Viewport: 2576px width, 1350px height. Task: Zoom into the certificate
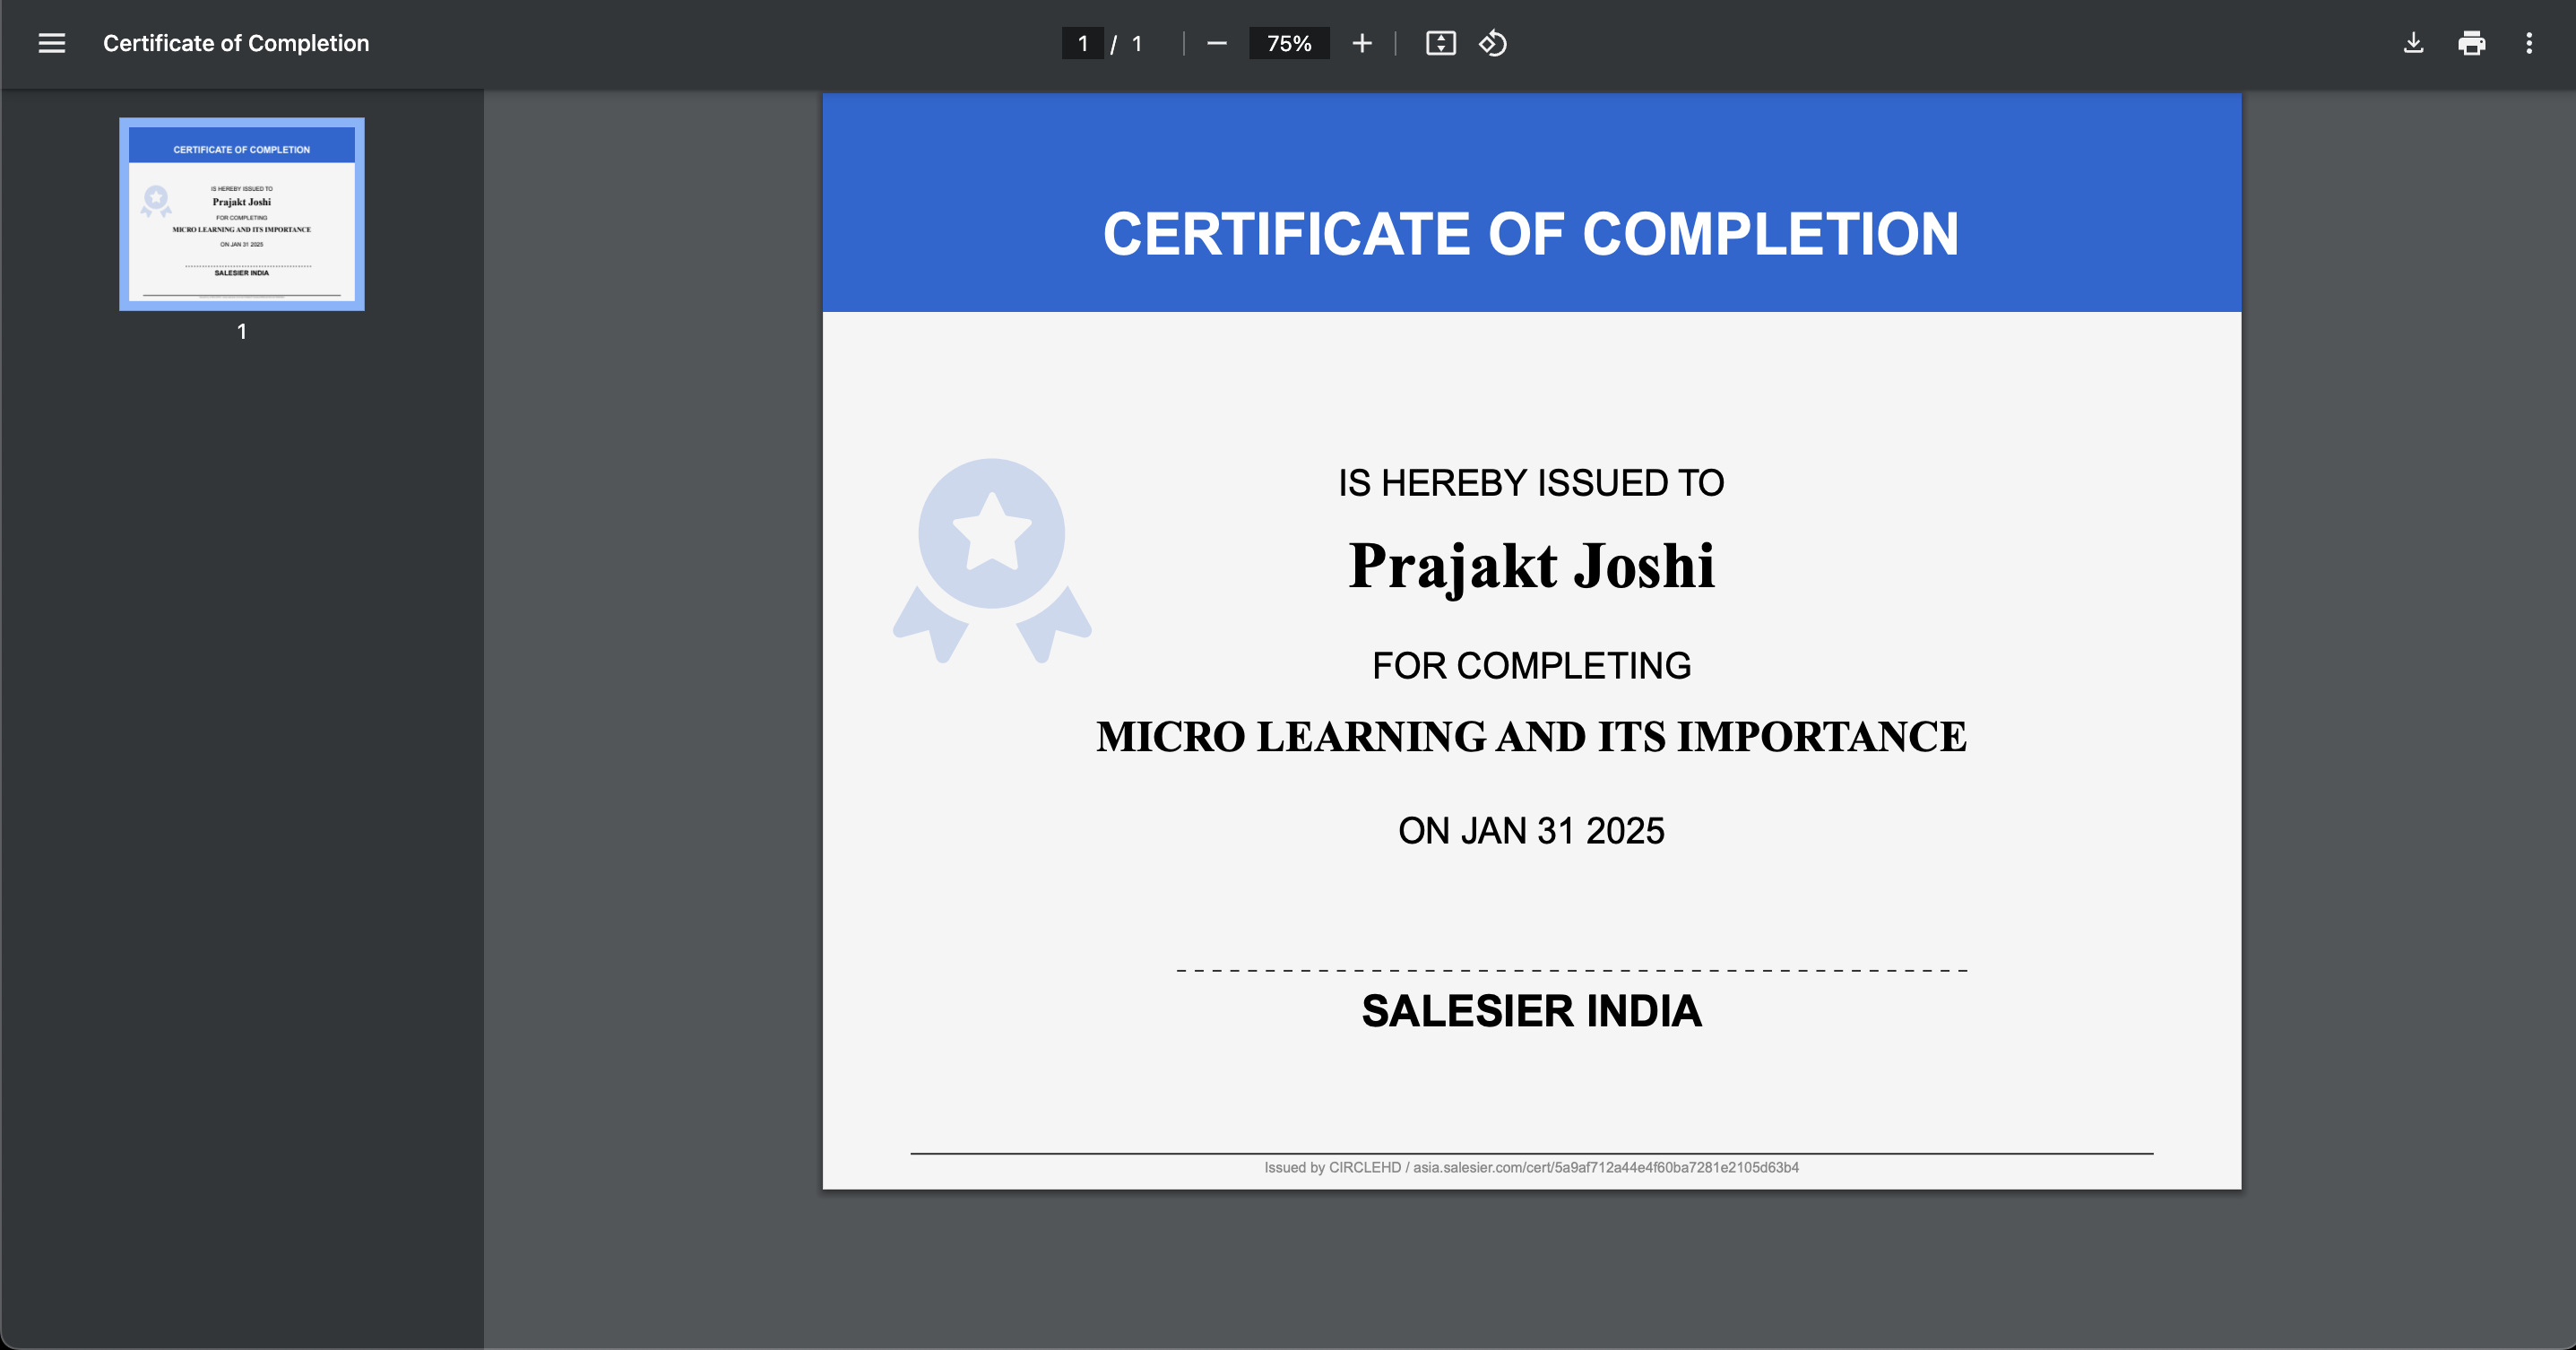tap(1362, 43)
